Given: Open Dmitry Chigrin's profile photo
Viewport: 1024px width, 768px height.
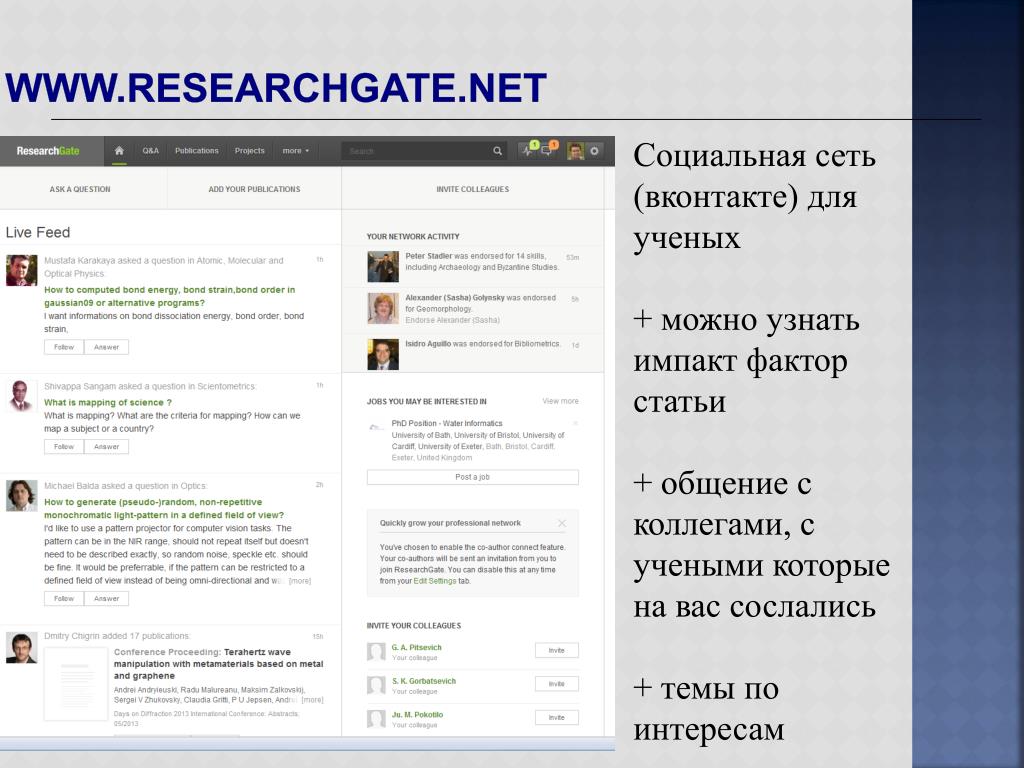Looking at the screenshot, I should [x=22, y=647].
